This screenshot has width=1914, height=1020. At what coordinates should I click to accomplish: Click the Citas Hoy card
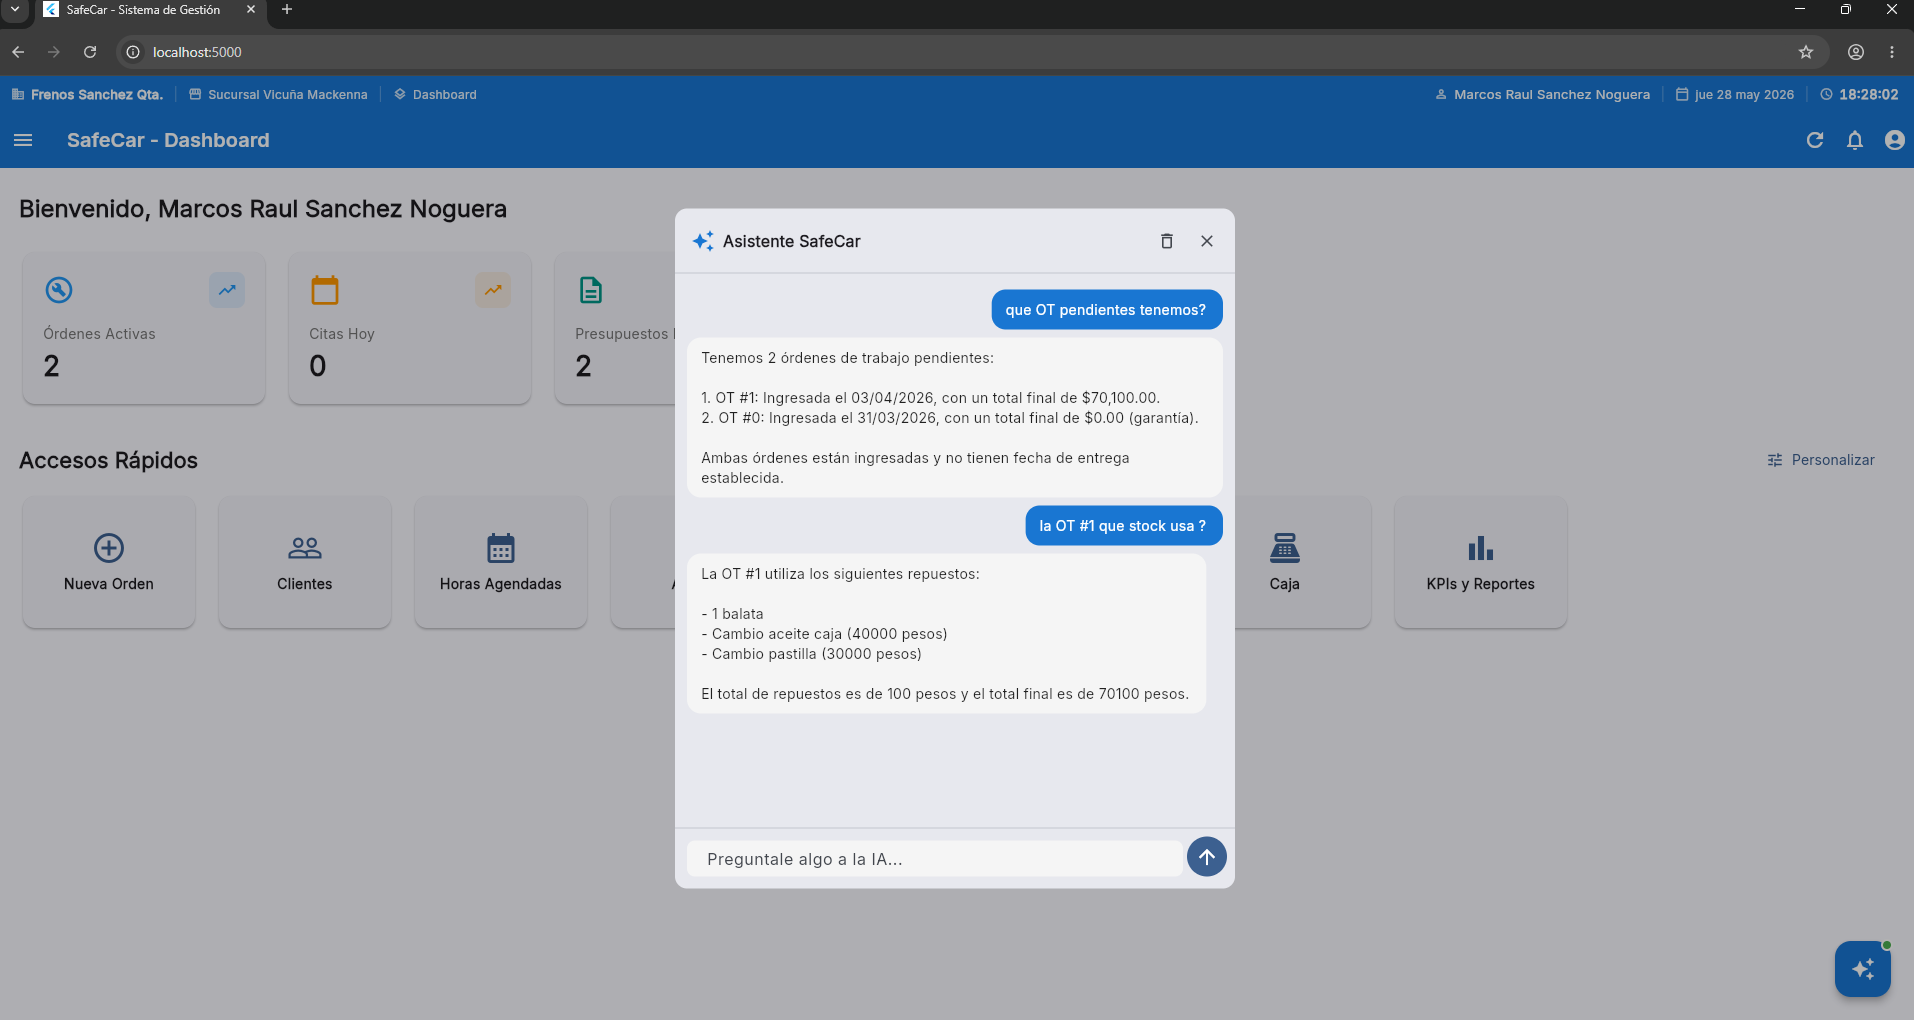[x=410, y=329]
